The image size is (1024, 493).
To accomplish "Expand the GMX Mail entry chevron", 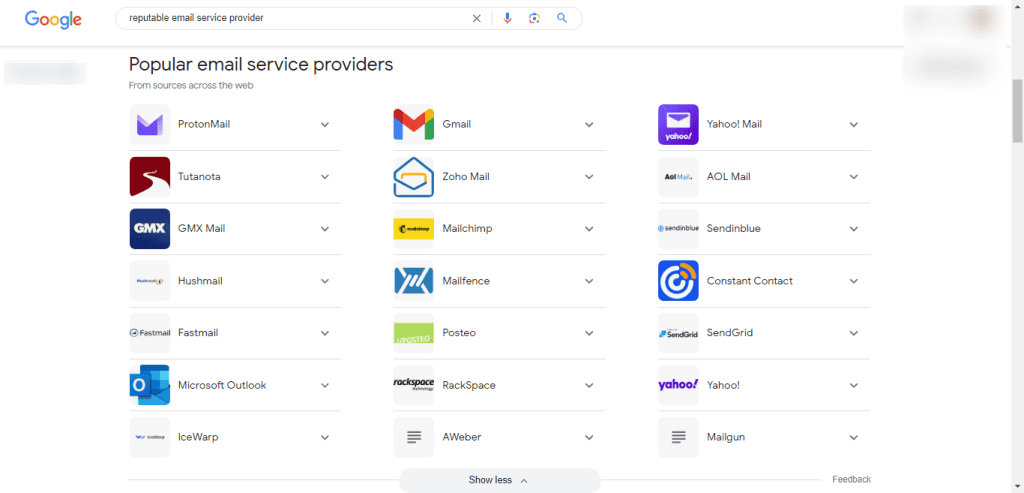I will (325, 229).
